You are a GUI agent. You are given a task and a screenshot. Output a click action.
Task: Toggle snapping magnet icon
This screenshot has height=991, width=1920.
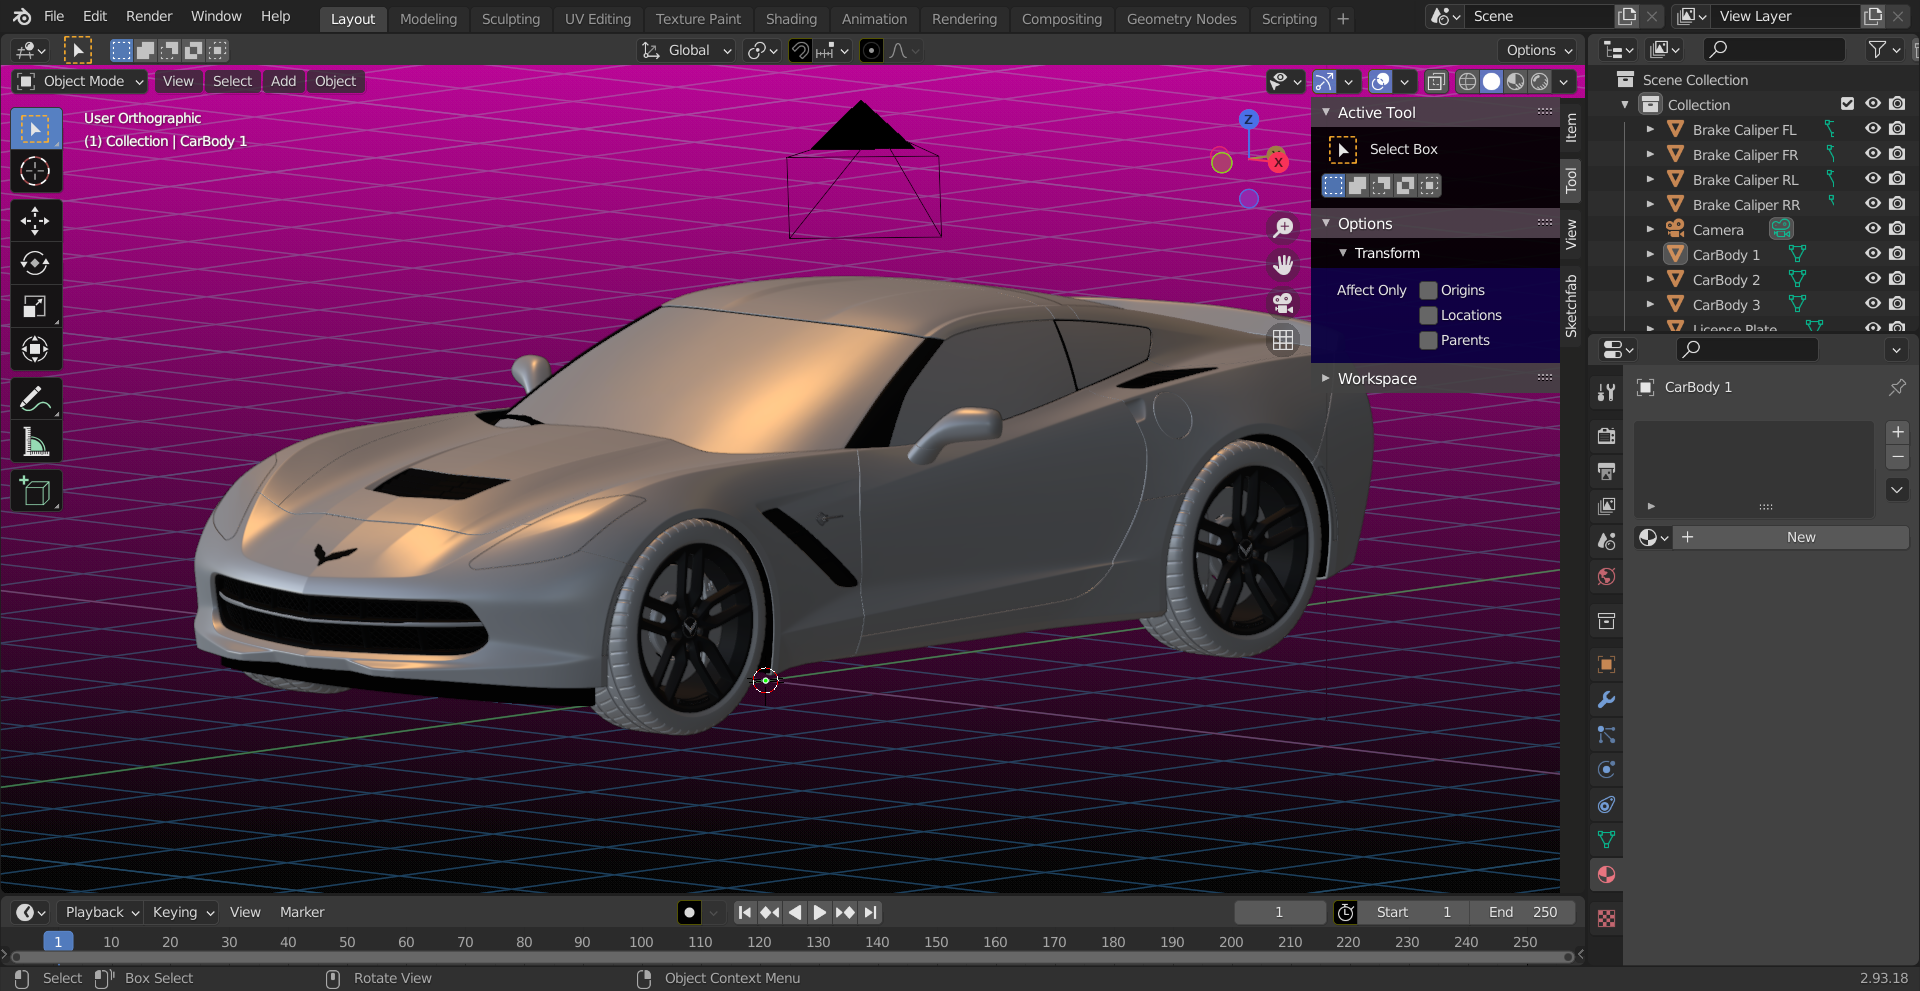tap(800, 50)
